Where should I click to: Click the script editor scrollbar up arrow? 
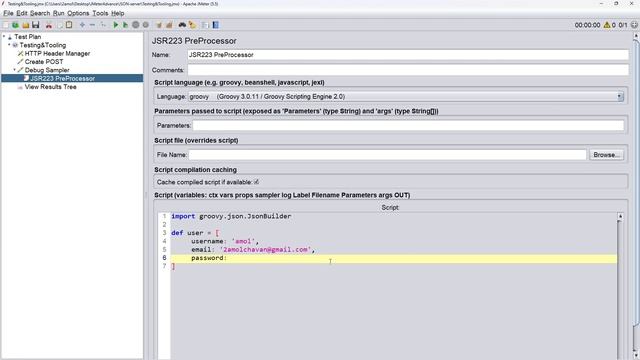click(x=620, y=216)
